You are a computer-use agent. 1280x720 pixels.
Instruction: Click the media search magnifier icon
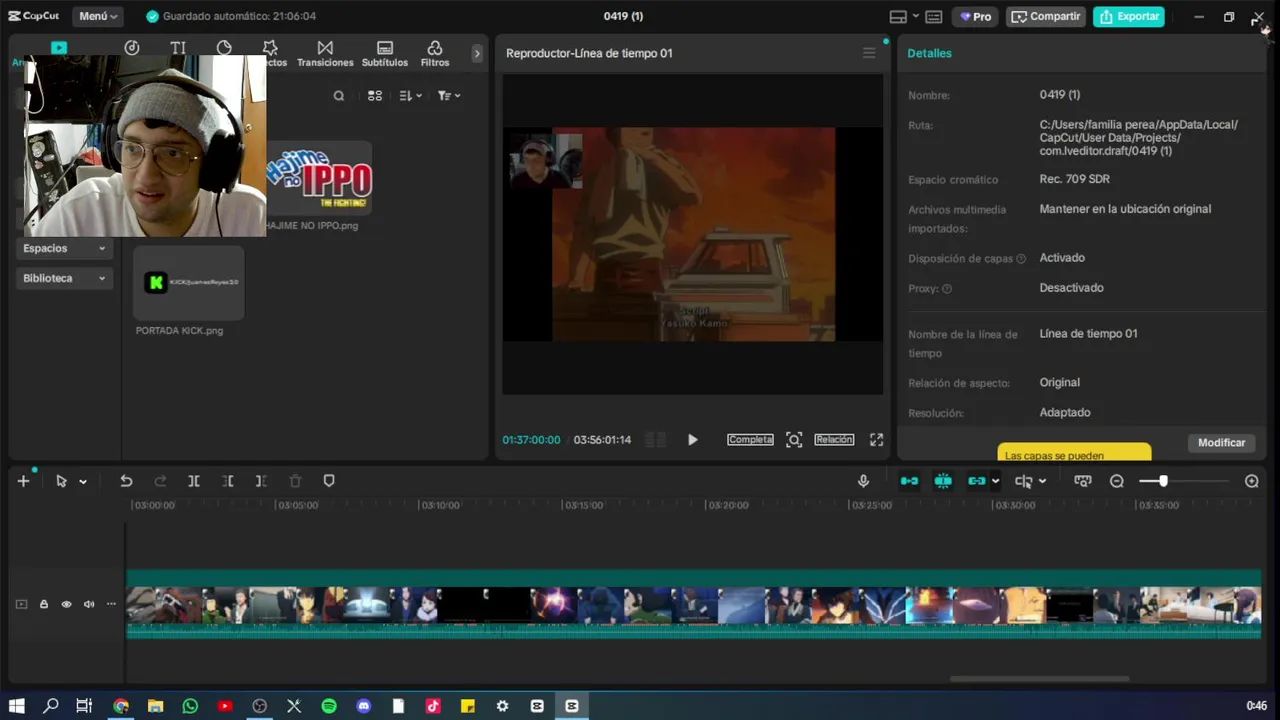339,96
